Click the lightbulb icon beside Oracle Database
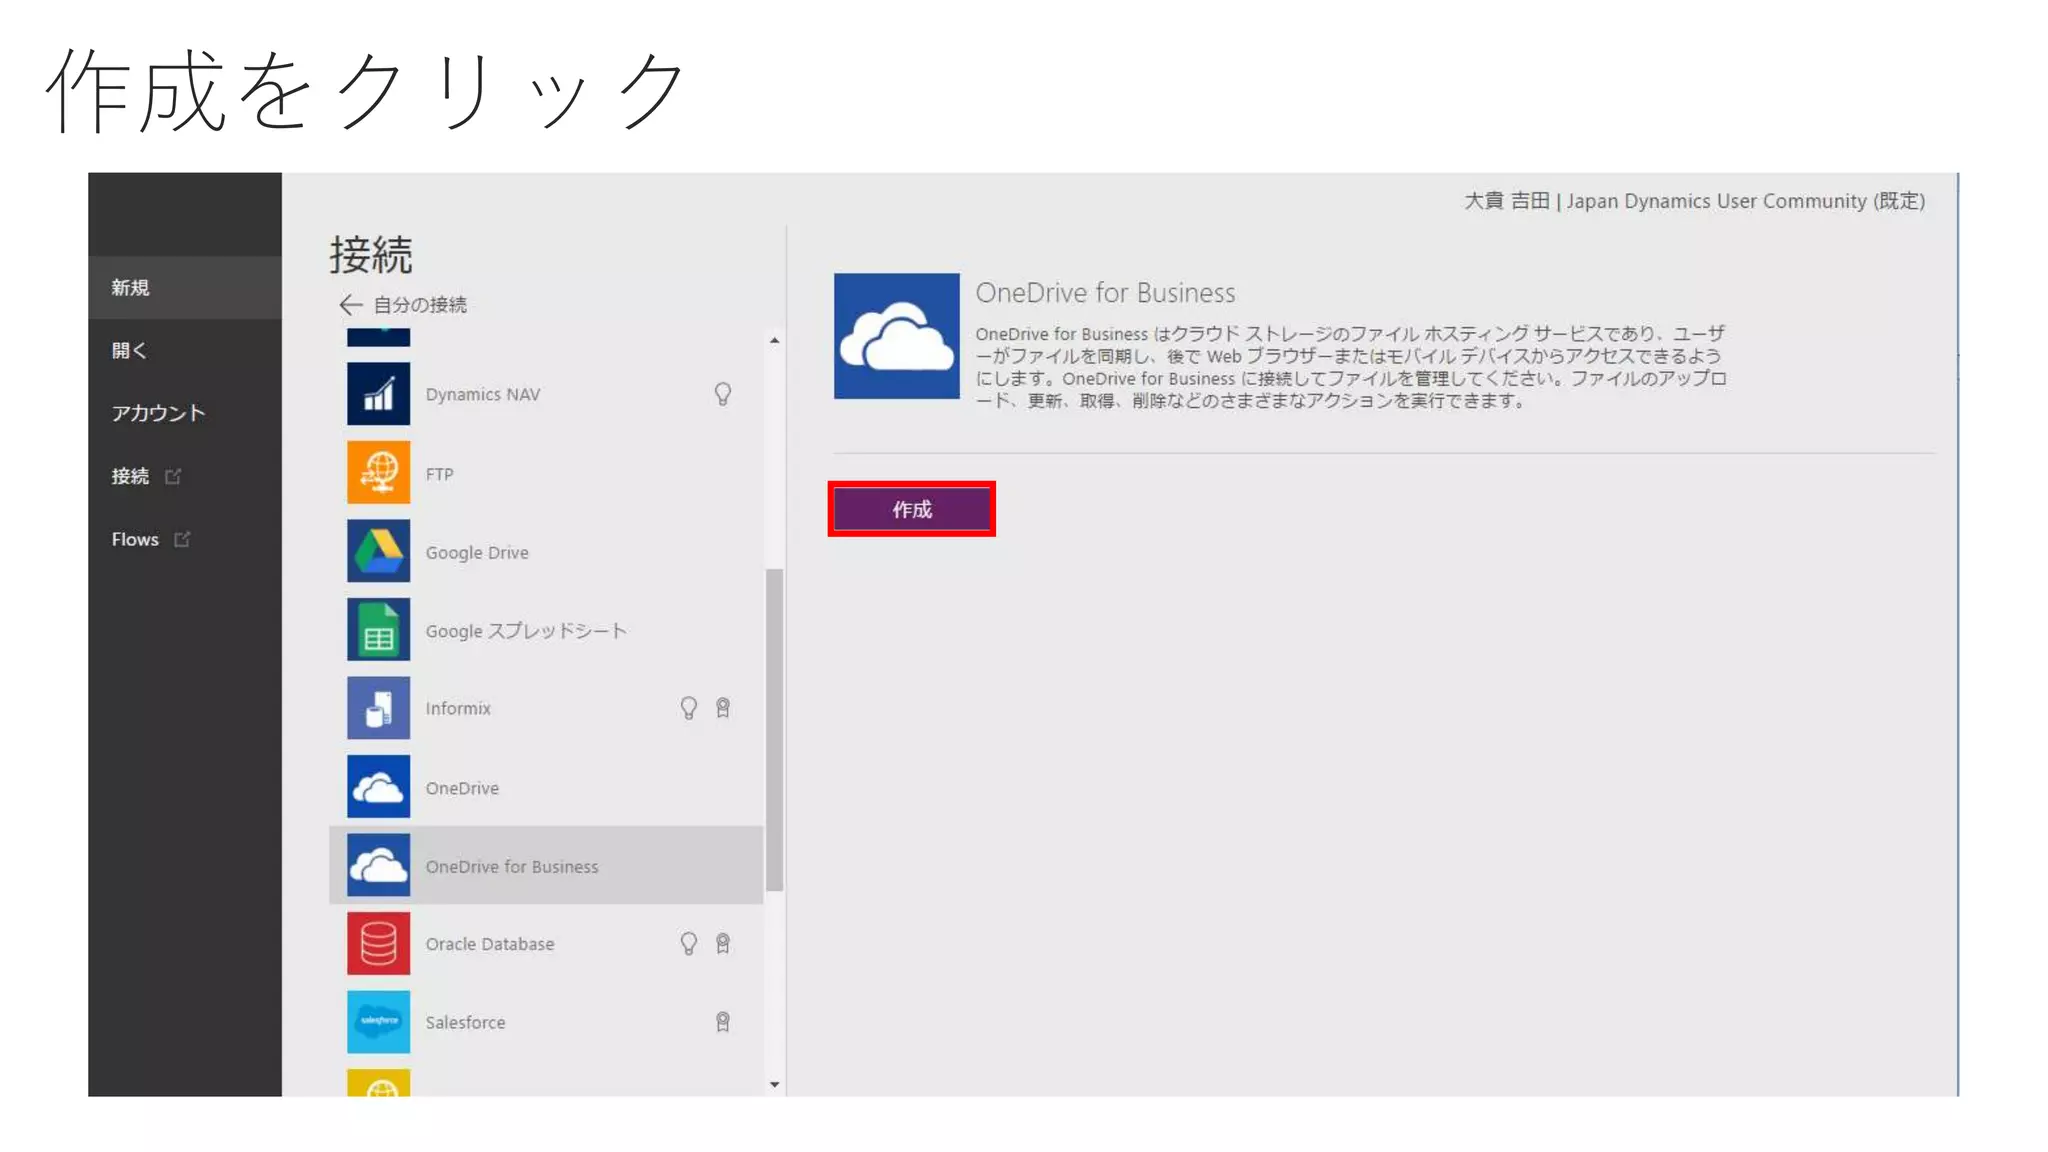2048x1152 pixels. point(688,943)
